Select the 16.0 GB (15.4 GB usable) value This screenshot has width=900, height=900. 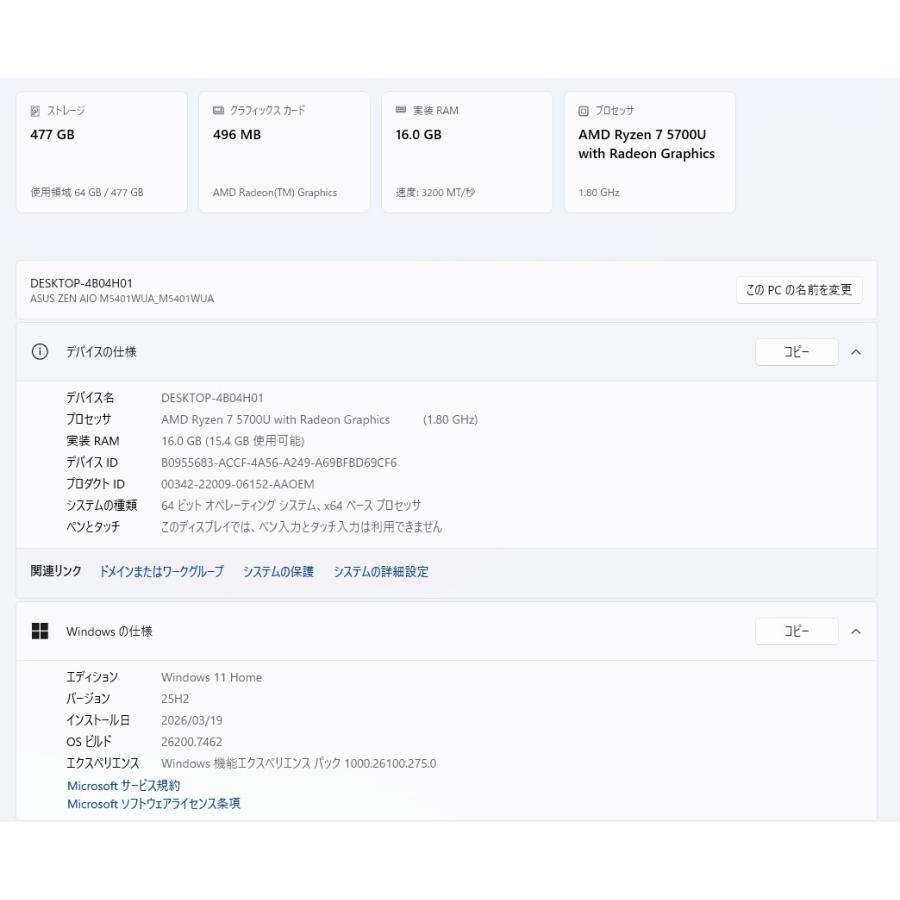[x=232, y=441]
